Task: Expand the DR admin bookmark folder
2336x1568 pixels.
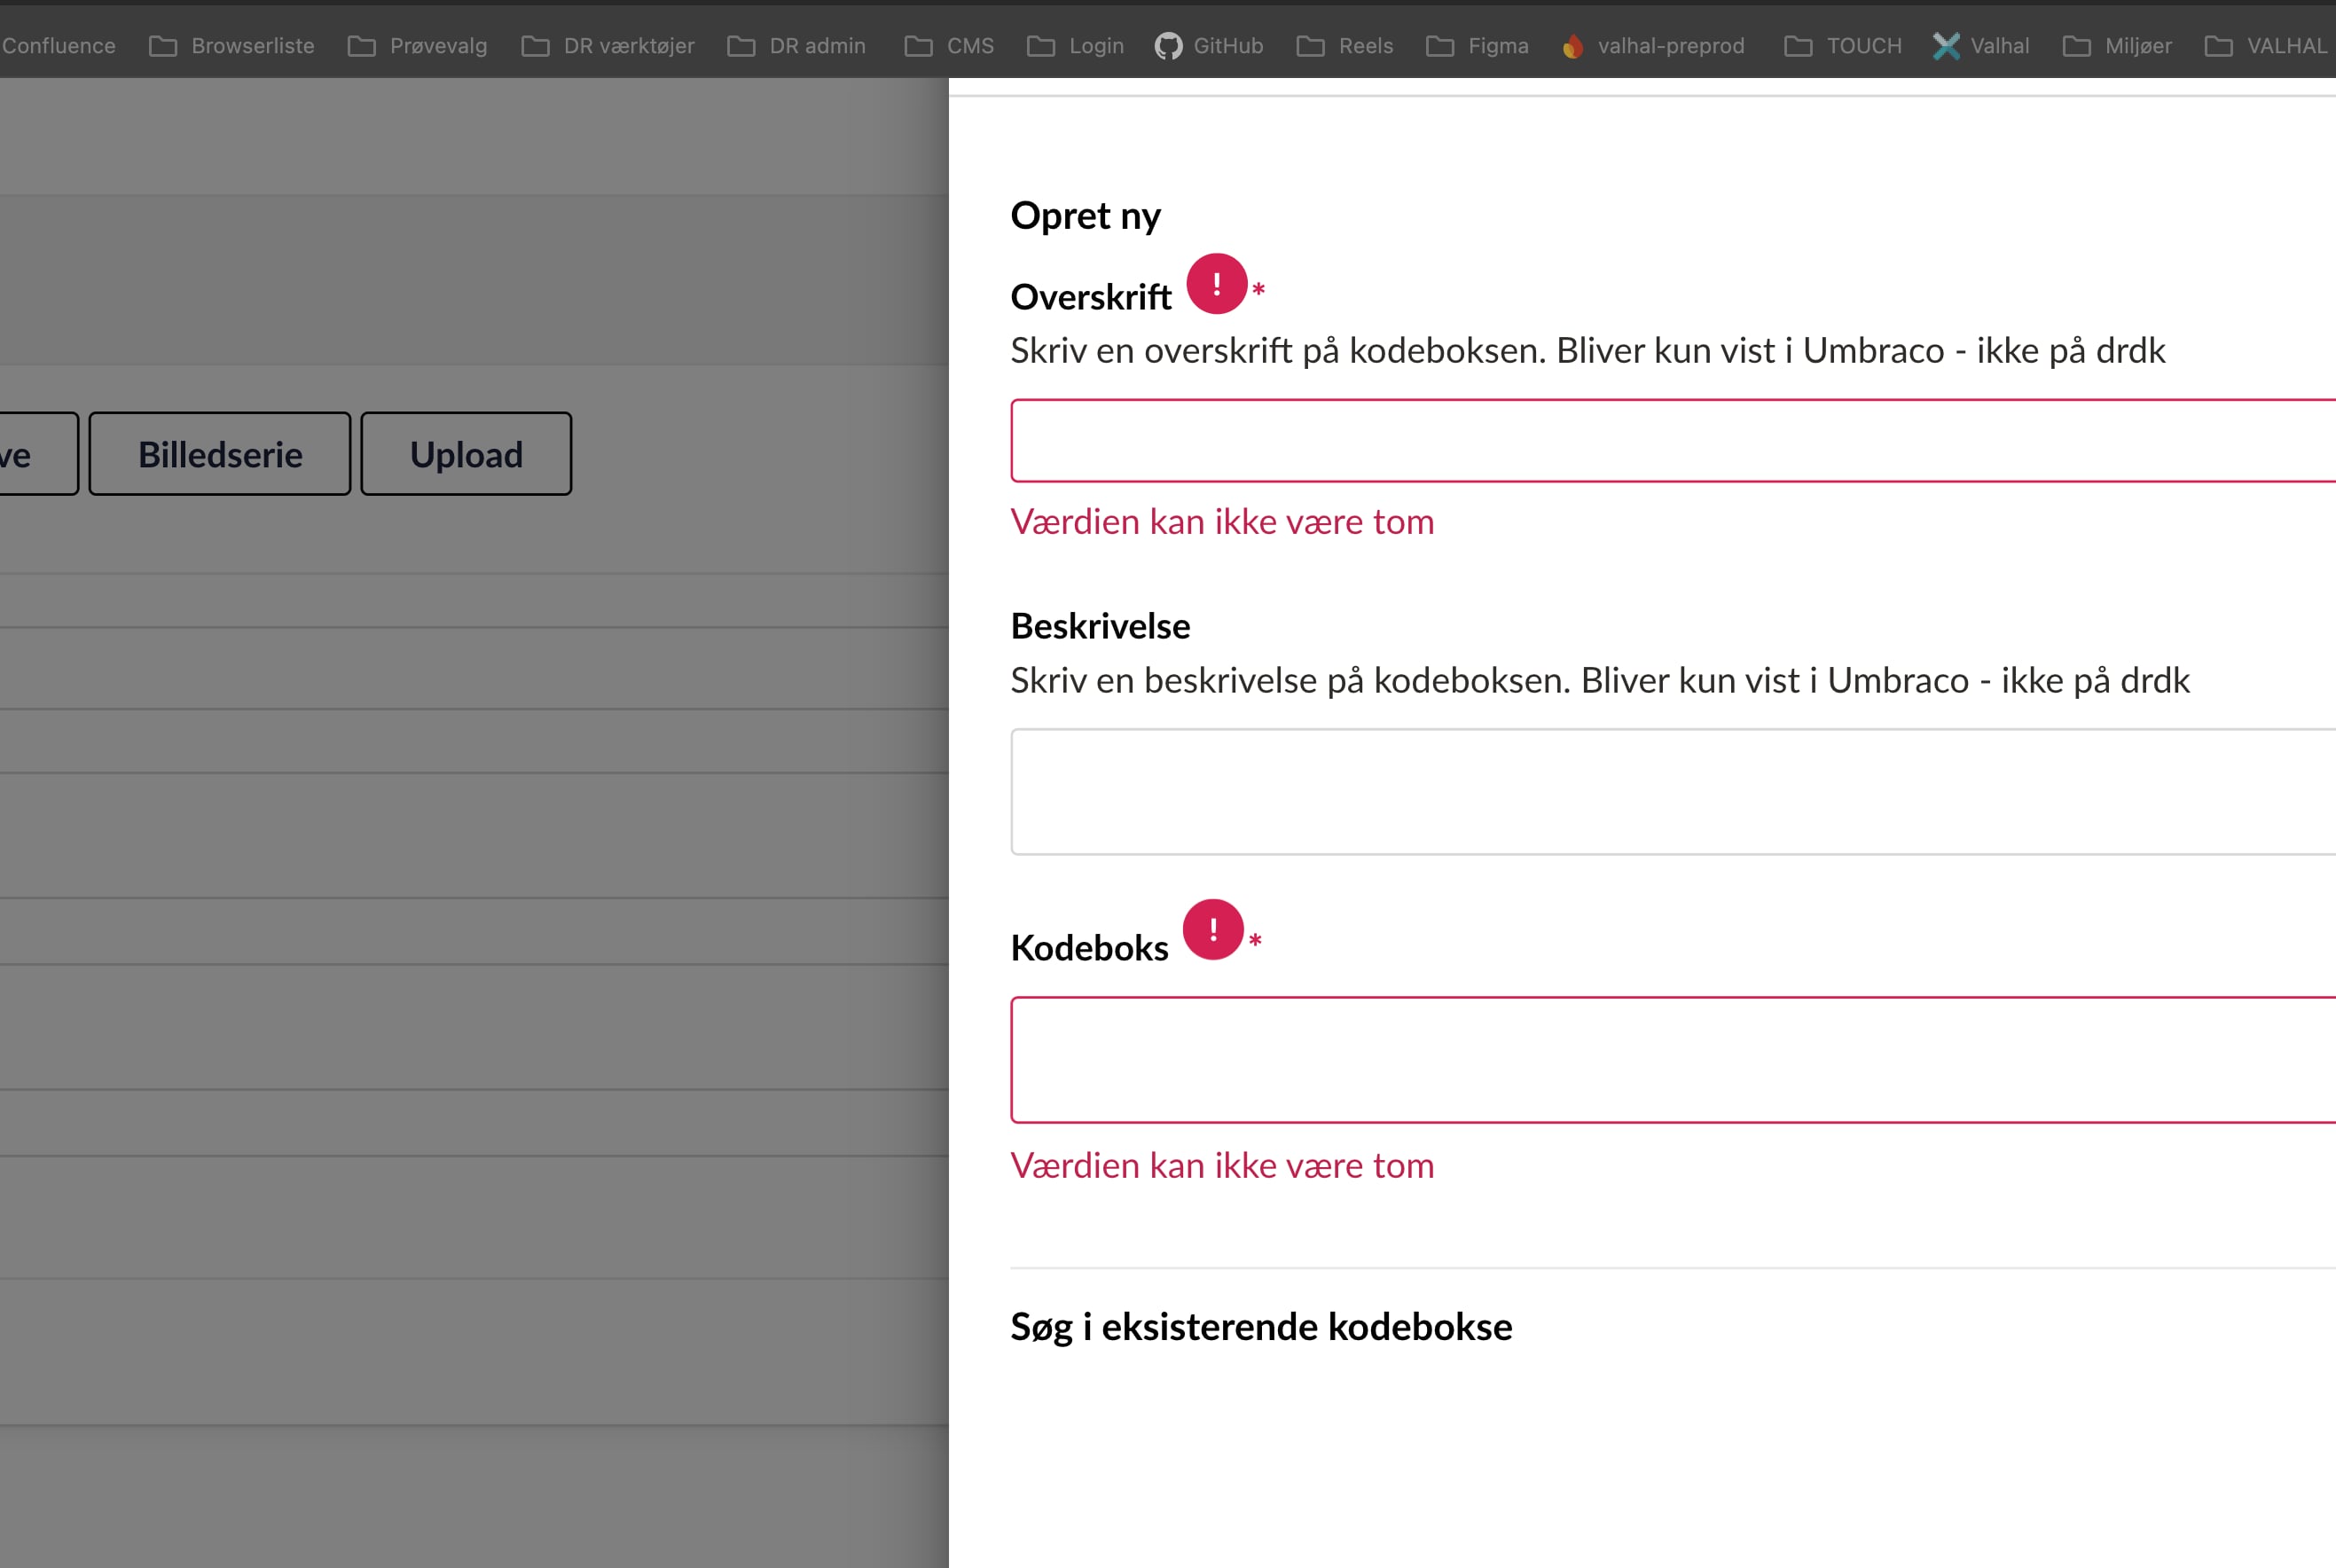Action: point(797,46)
